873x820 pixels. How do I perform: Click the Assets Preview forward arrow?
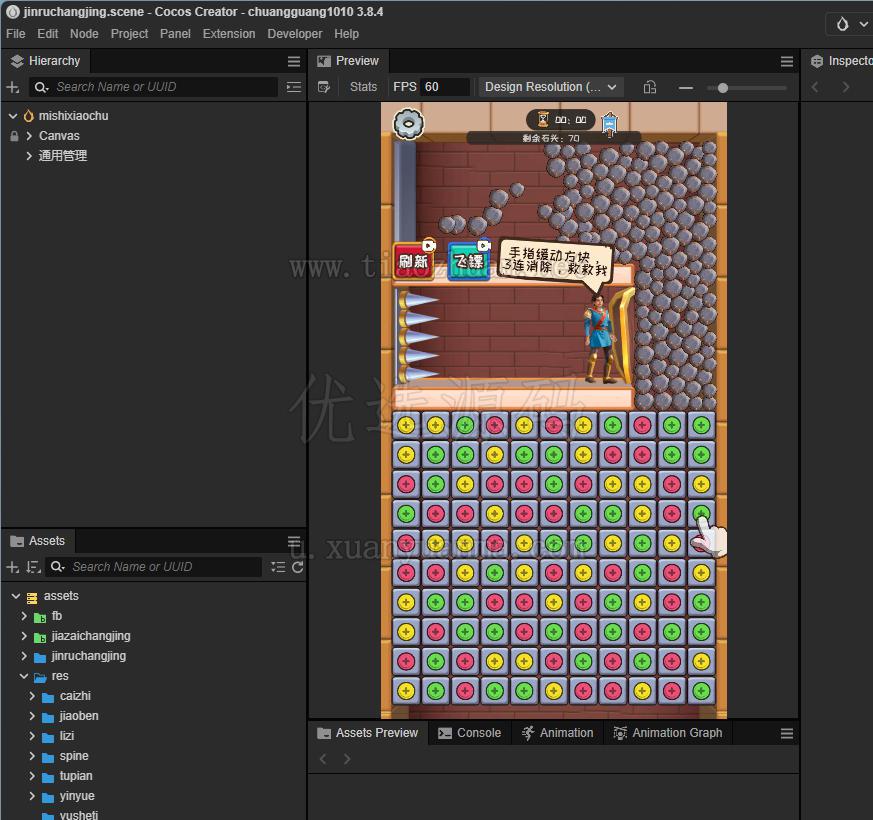pos(347,758)
